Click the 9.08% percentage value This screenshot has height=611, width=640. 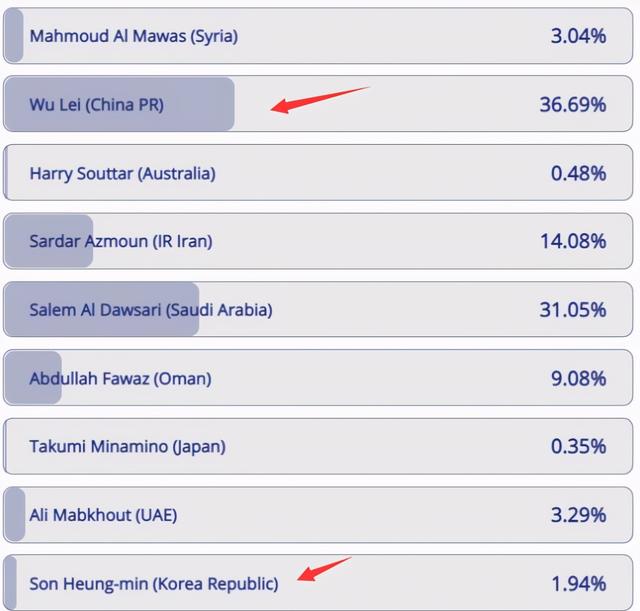click(x=578, y=378)
